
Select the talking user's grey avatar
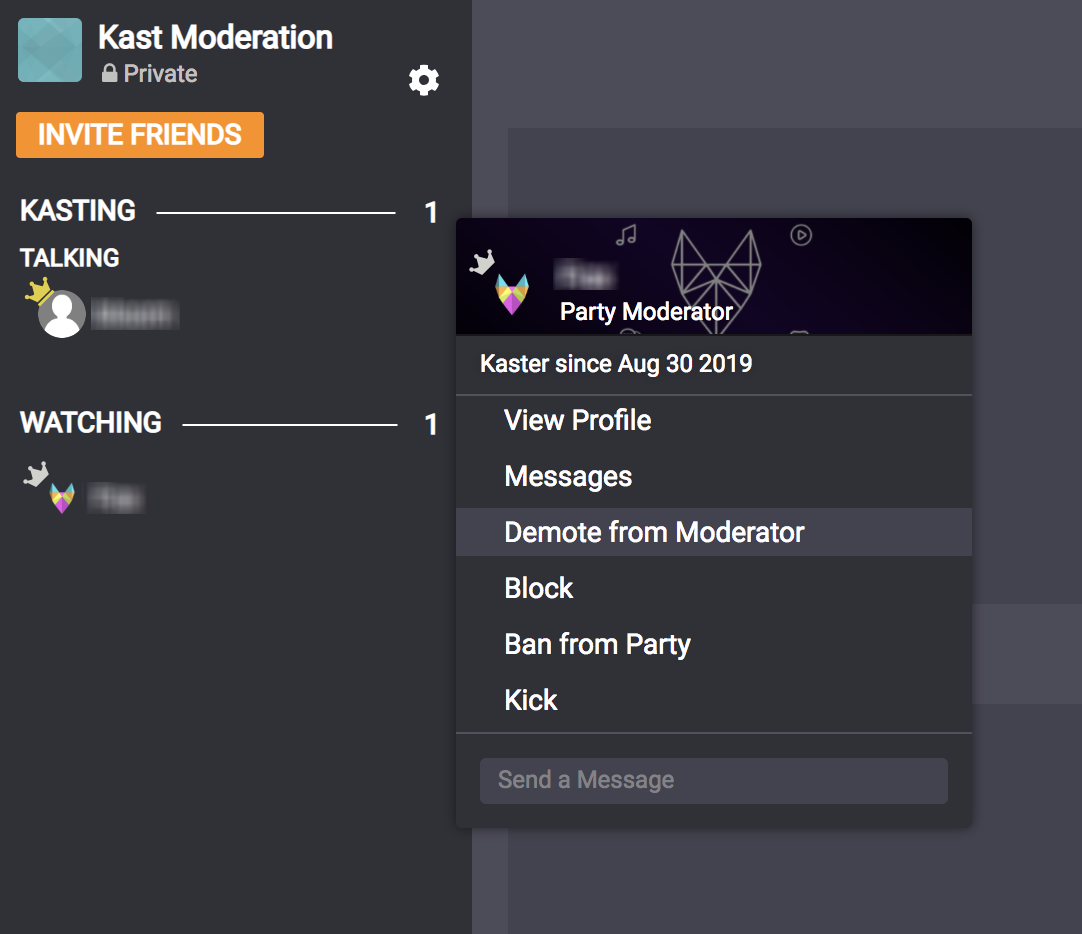(x=62, y=315)
